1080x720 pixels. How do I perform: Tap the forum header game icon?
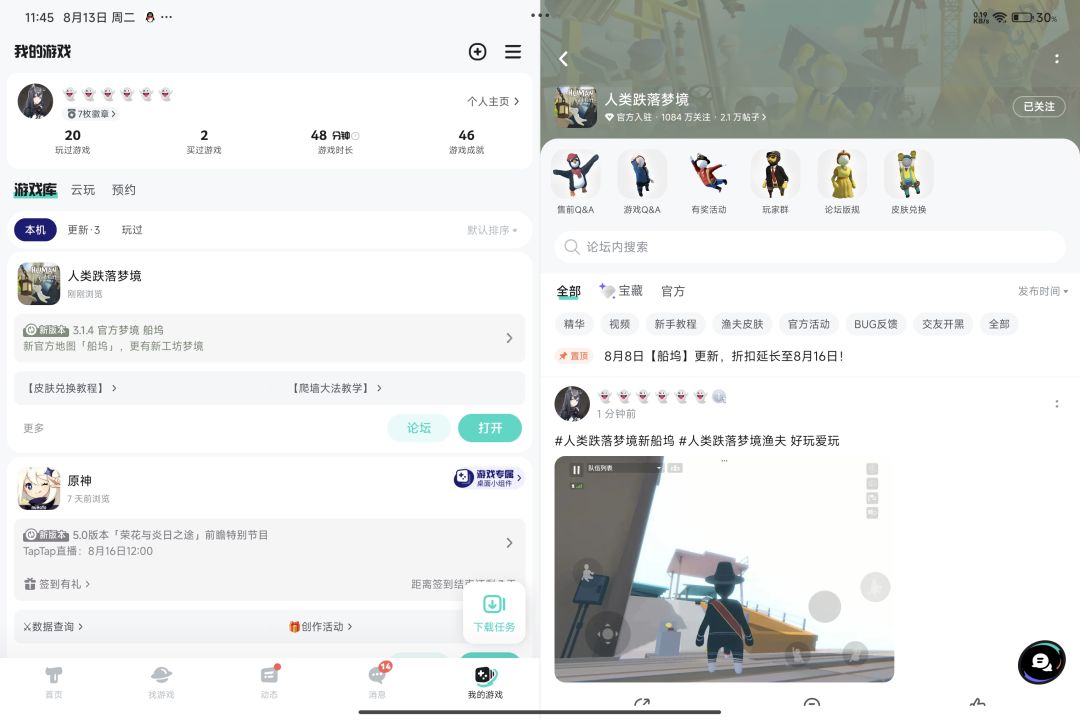576,107
